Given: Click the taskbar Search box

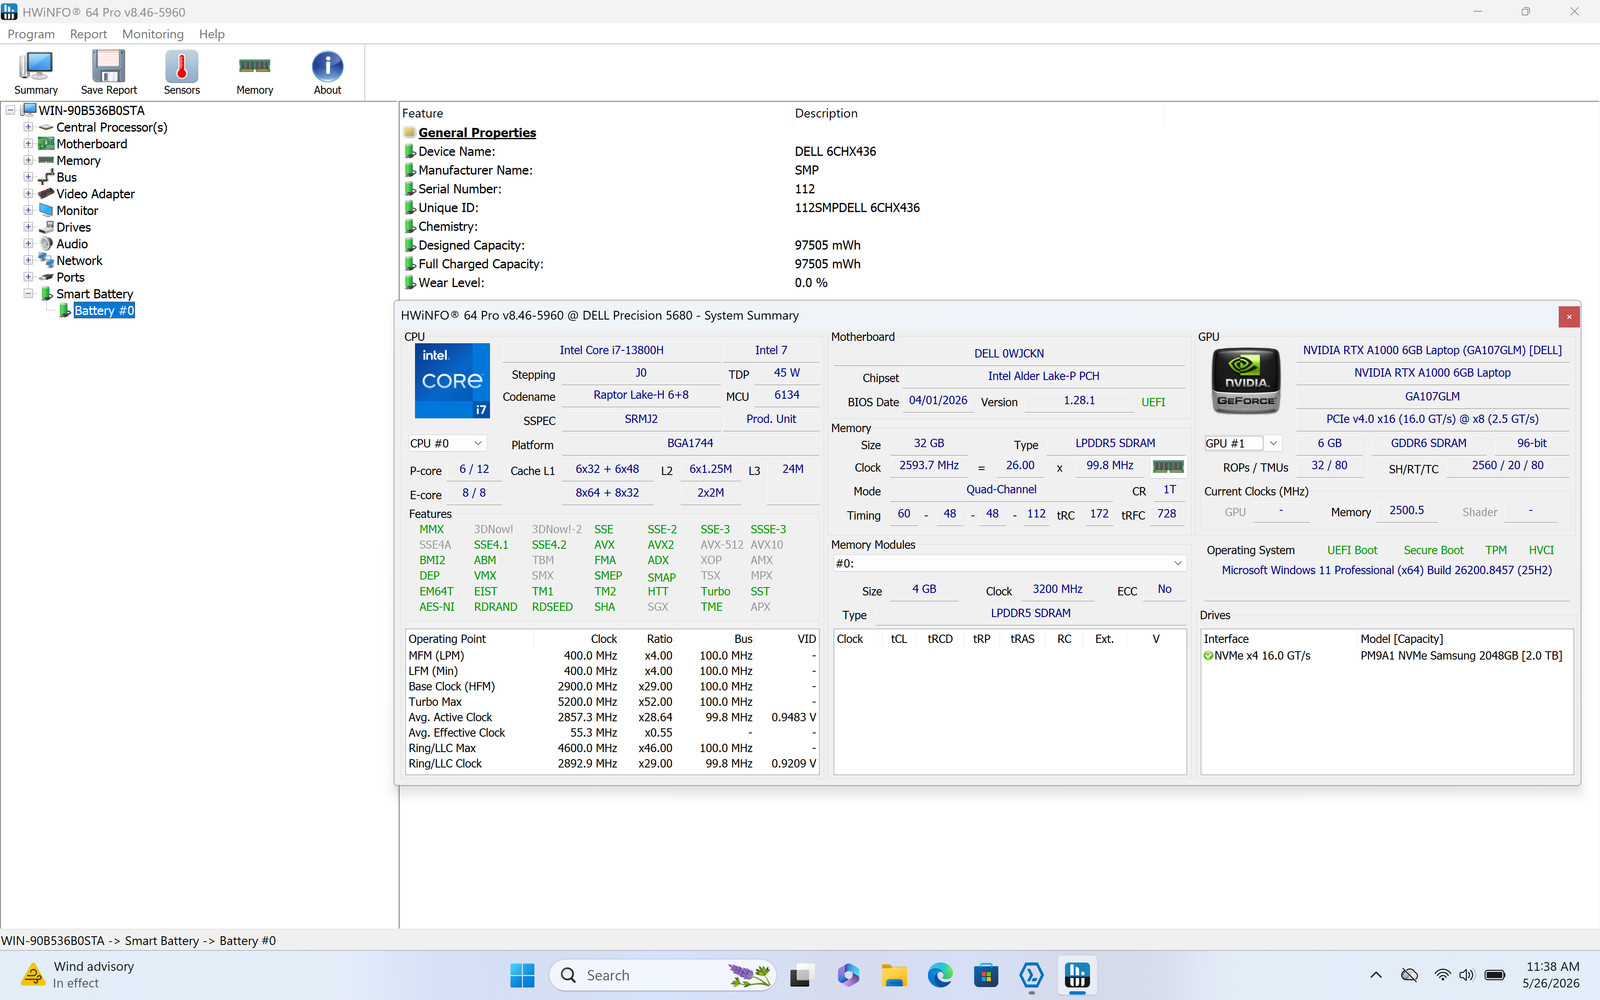Looking at the screenshot, I should 663,975.
